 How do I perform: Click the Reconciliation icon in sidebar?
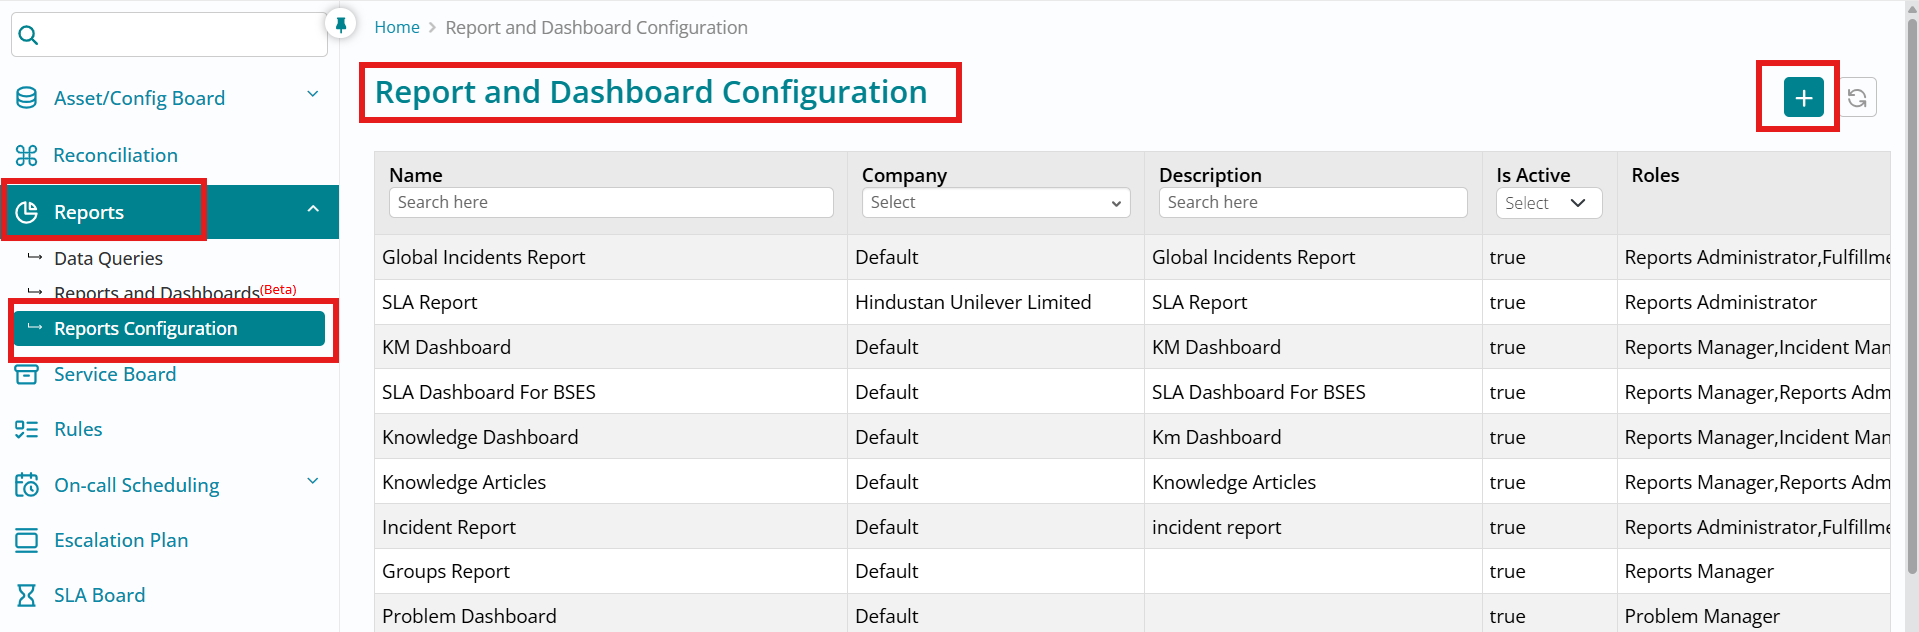(x=27, y=155)
